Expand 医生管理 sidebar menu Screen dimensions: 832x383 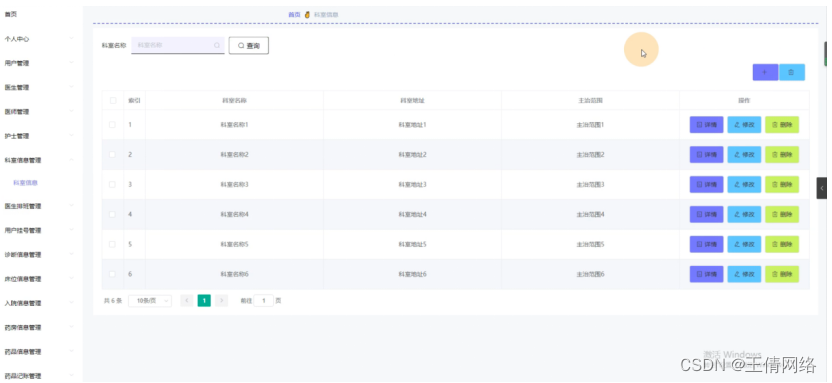[x=41, y=87]
